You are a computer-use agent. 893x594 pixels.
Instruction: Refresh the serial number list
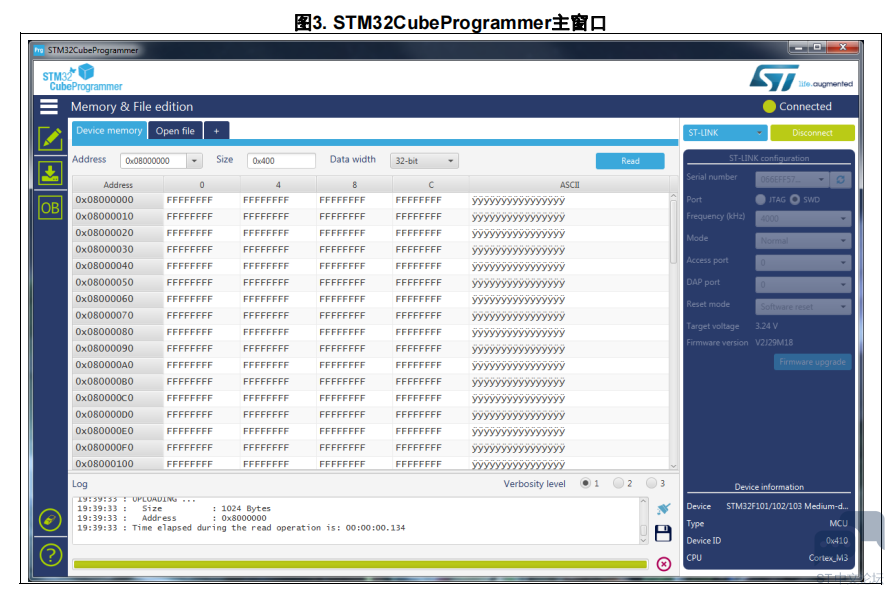pyautogui.click(x=841, y=179)
